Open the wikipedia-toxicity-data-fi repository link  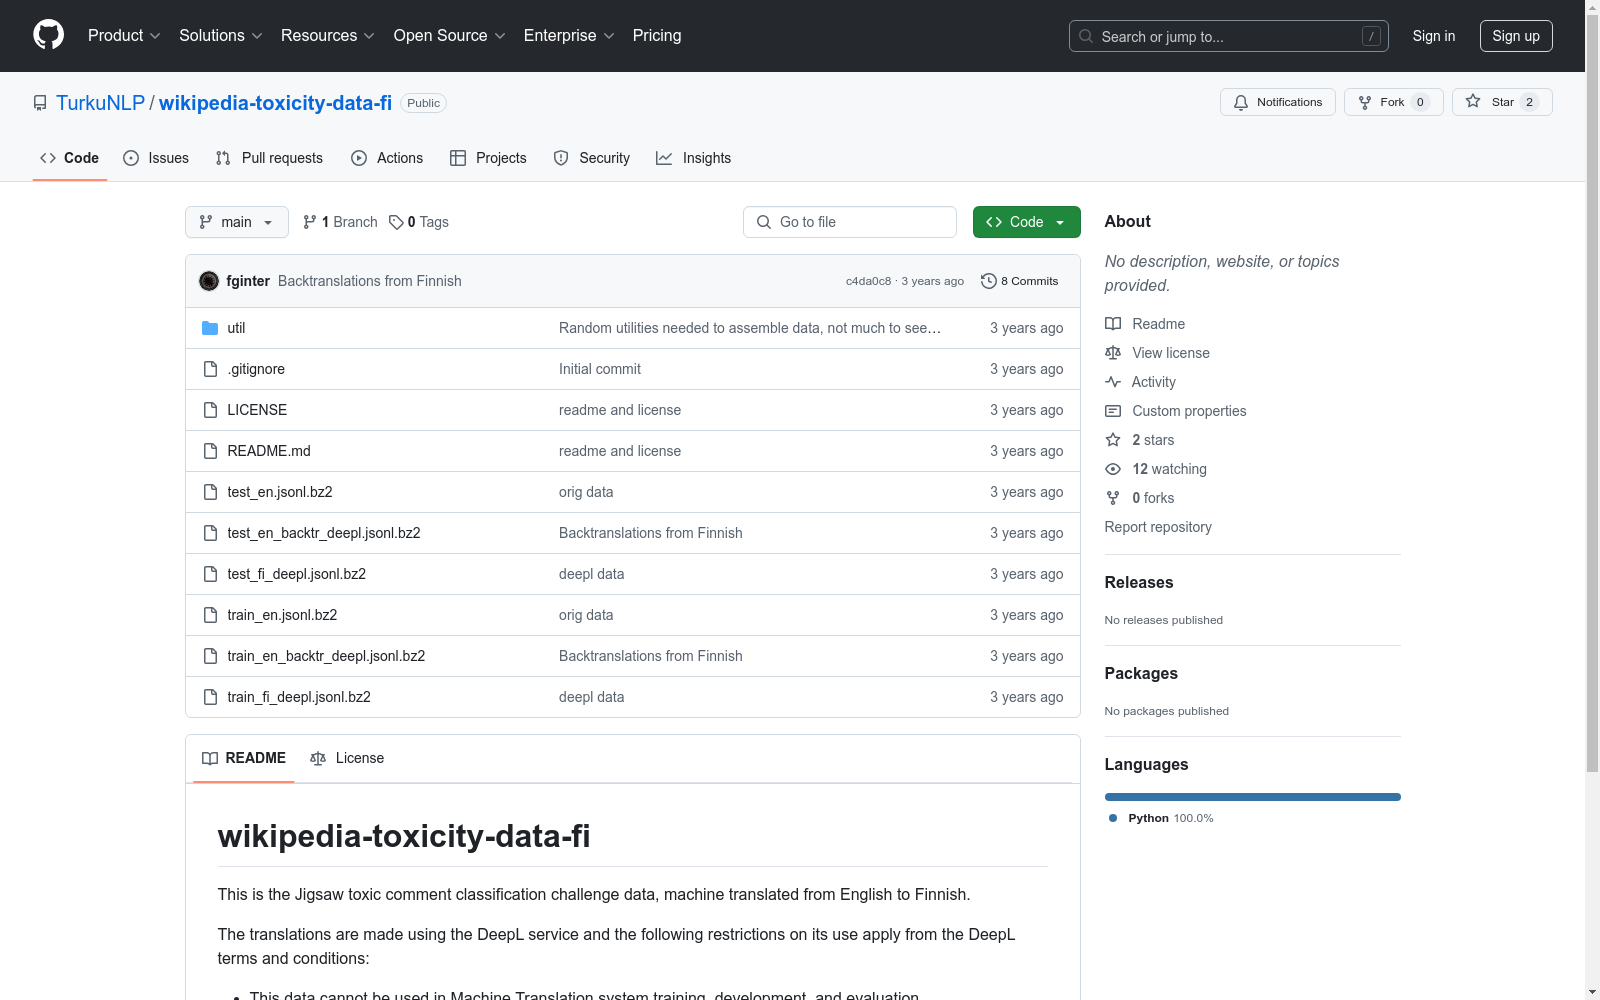(275, 103)
